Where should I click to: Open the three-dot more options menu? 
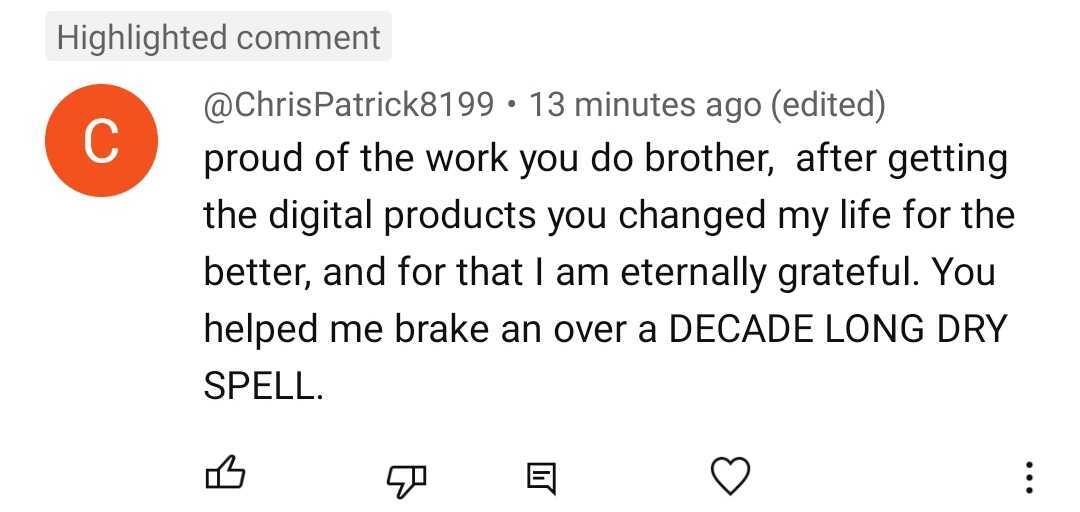1029,477
